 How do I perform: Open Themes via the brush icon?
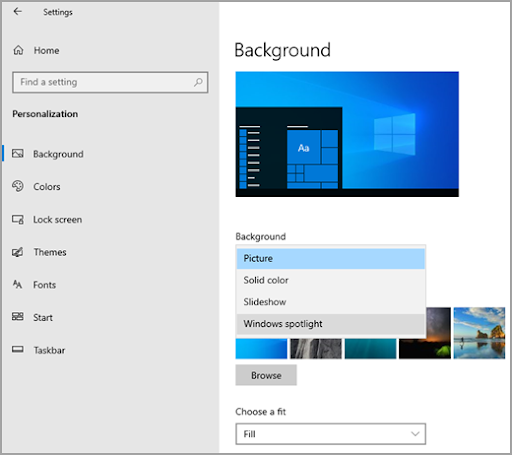18,252
